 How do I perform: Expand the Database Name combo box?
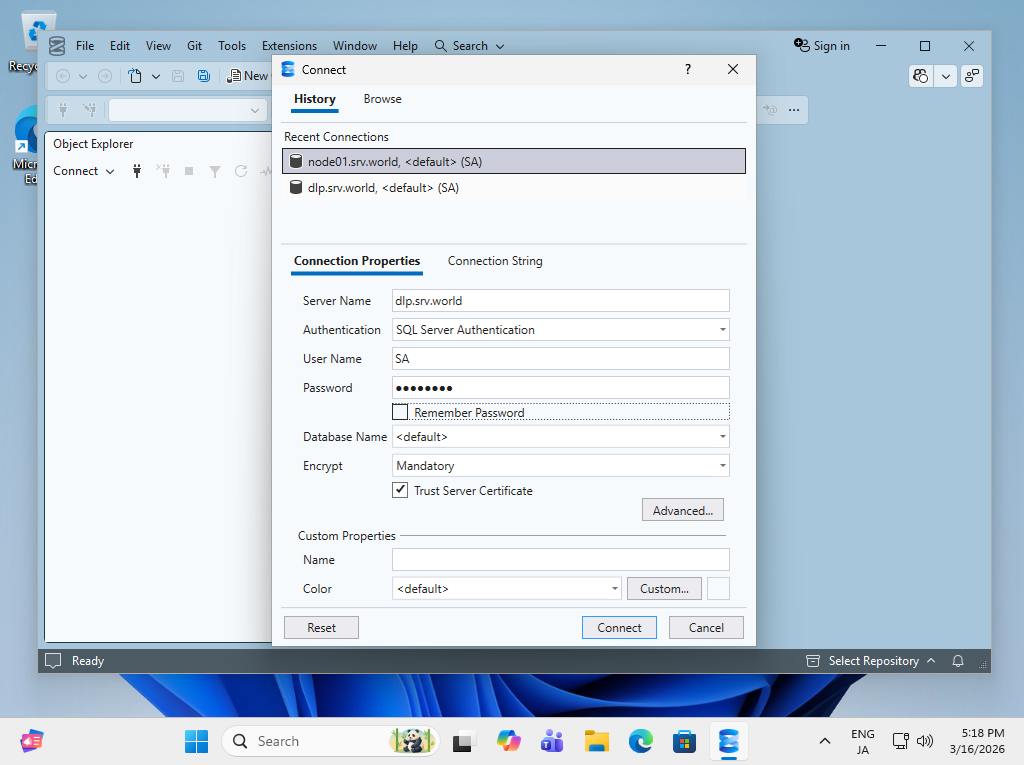(x=722, y=436)
